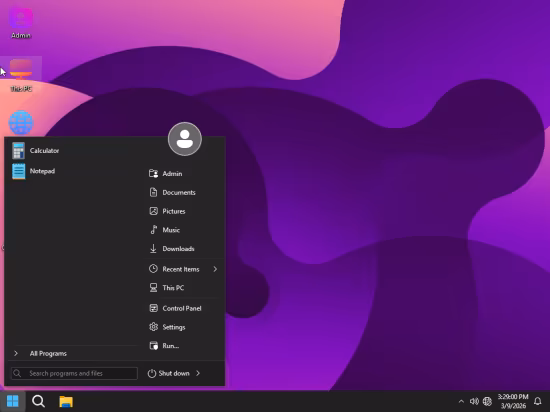
Task: Click the This PC monitor icon in the start menu
Action: [154, 288]
